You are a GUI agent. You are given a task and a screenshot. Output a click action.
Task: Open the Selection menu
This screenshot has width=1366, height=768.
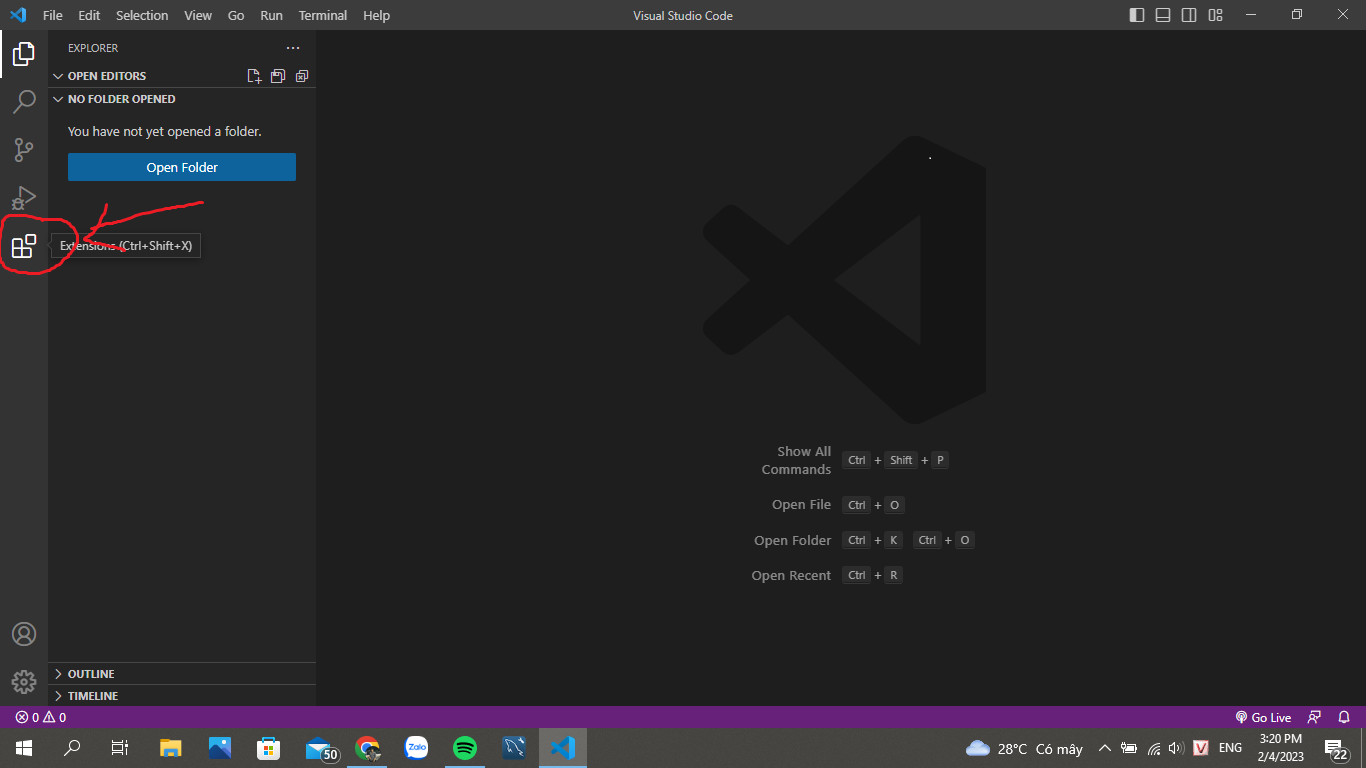click(142, 15)
